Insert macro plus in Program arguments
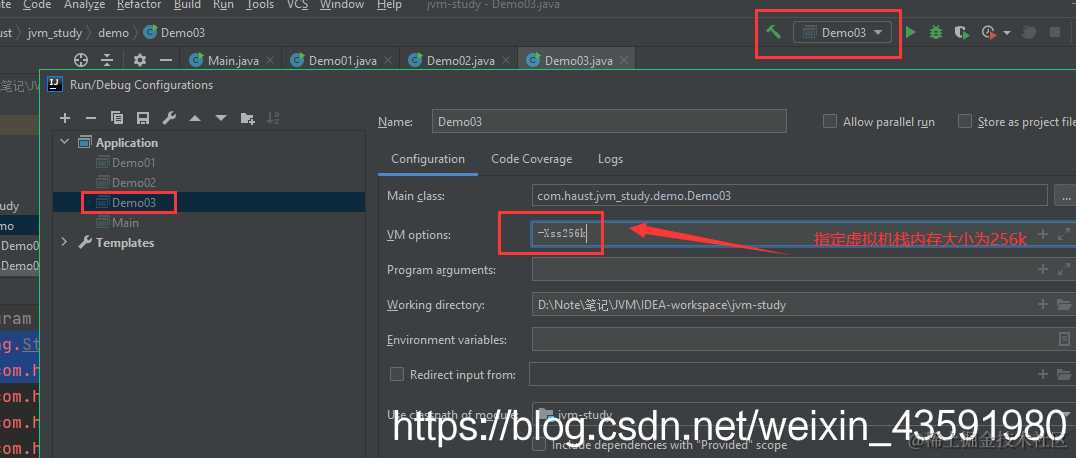The height and width of the screenshot is (458, 1076). (1042, 268)
